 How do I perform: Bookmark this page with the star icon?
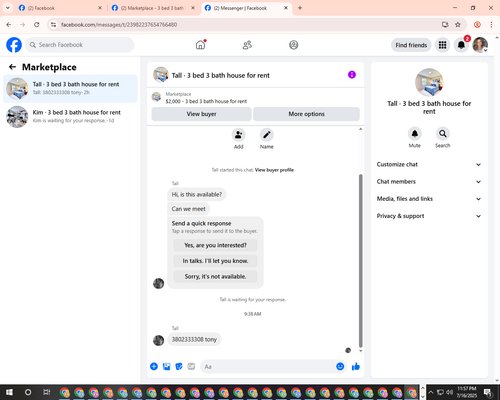[458, 25]
